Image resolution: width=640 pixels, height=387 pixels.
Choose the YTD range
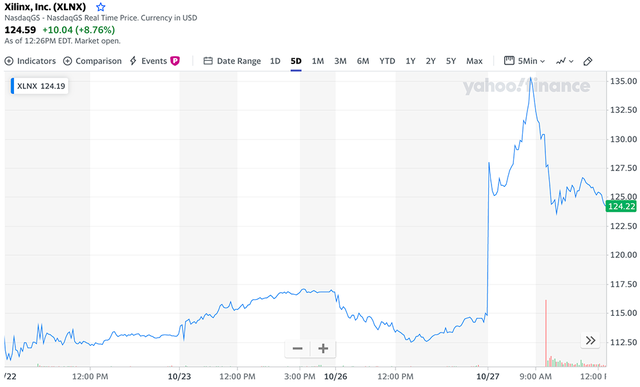387,61
